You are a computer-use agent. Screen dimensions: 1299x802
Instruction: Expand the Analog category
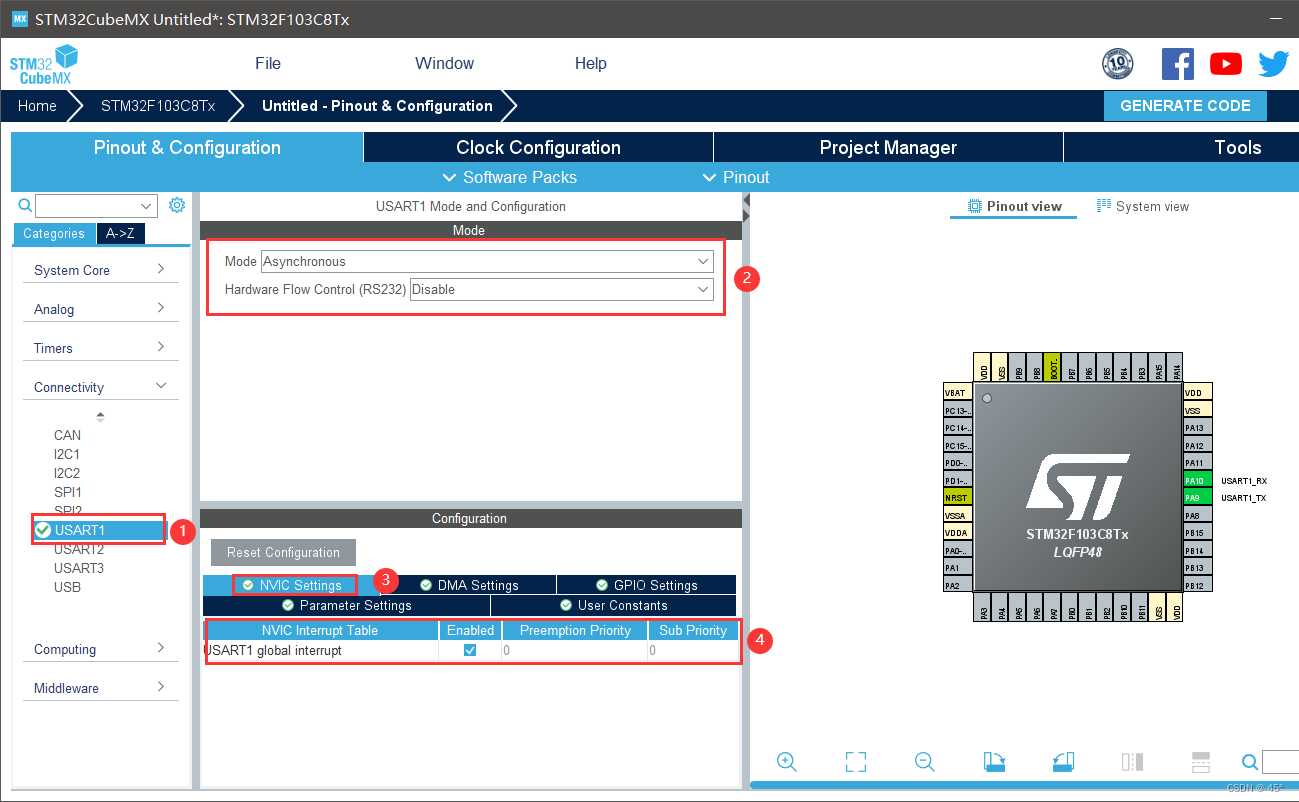(x=99, y=309)
